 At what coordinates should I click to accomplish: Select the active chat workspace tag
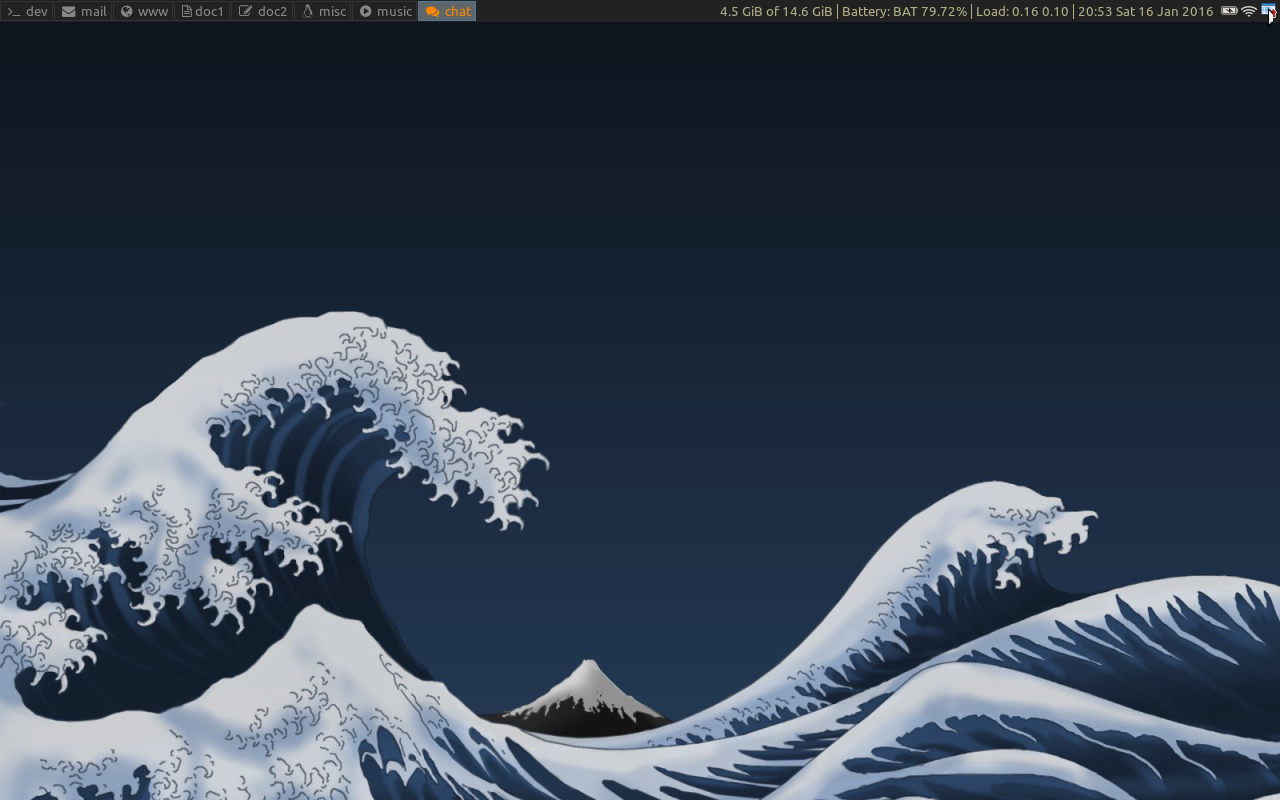pos(448,11)
